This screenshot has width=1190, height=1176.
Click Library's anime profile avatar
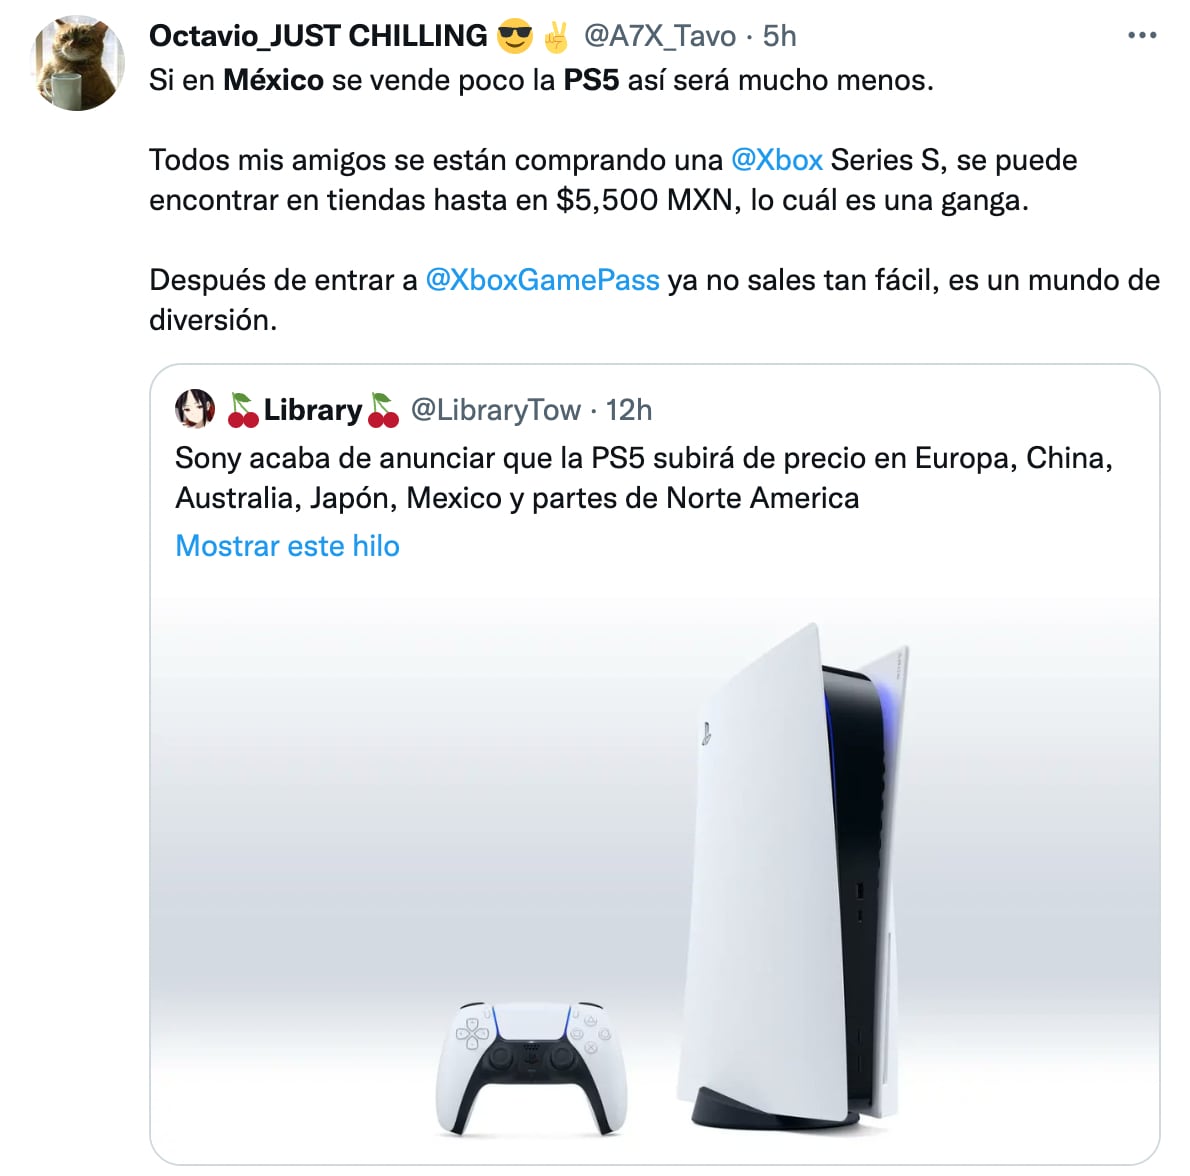point(195,409)
